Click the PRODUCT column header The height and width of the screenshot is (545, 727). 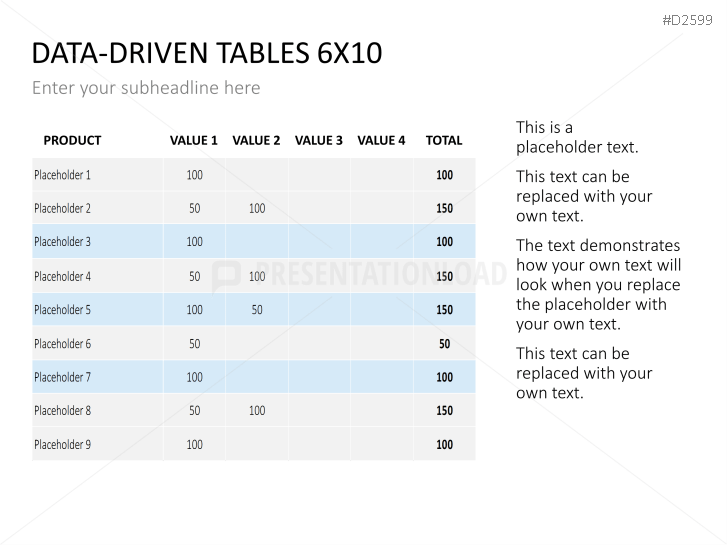coord(72,141)
